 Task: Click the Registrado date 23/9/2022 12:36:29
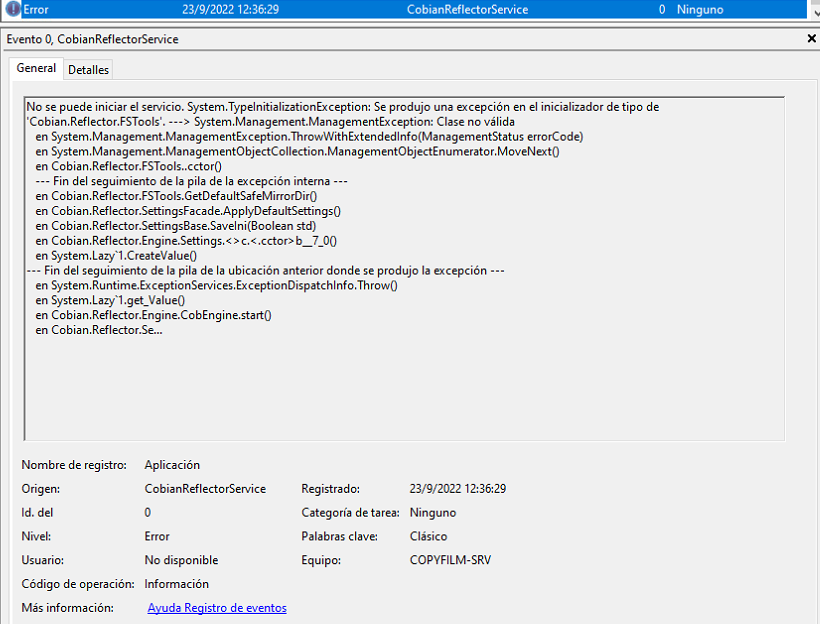[x=458, y=489]
